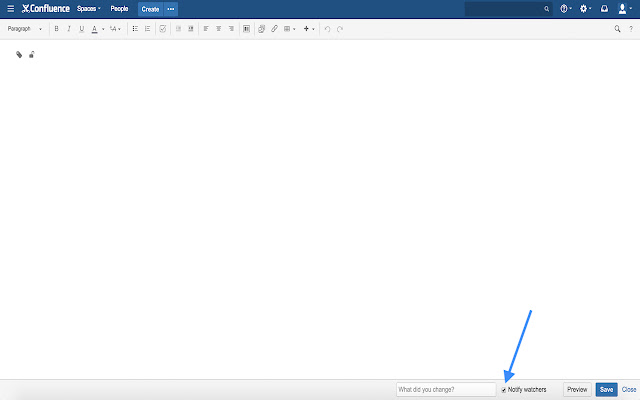The image size is (640, 400).
Task: Redo the last edit
Action: [x=340, y=29]
